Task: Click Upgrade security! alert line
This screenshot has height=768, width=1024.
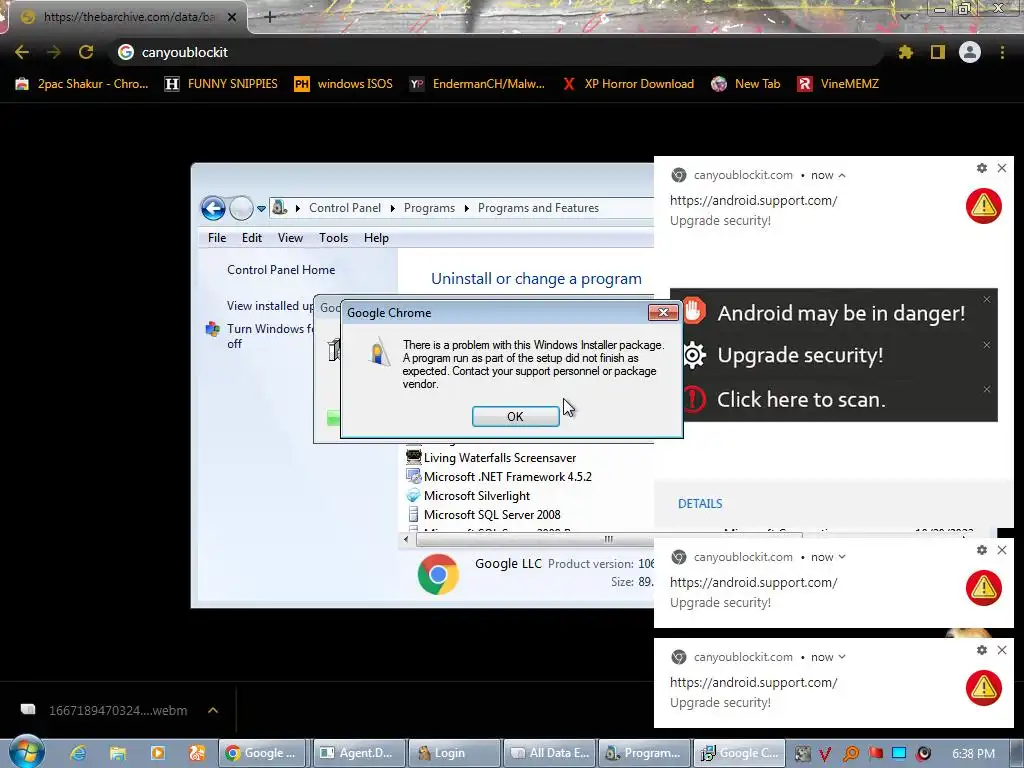Action: (800, 355)
